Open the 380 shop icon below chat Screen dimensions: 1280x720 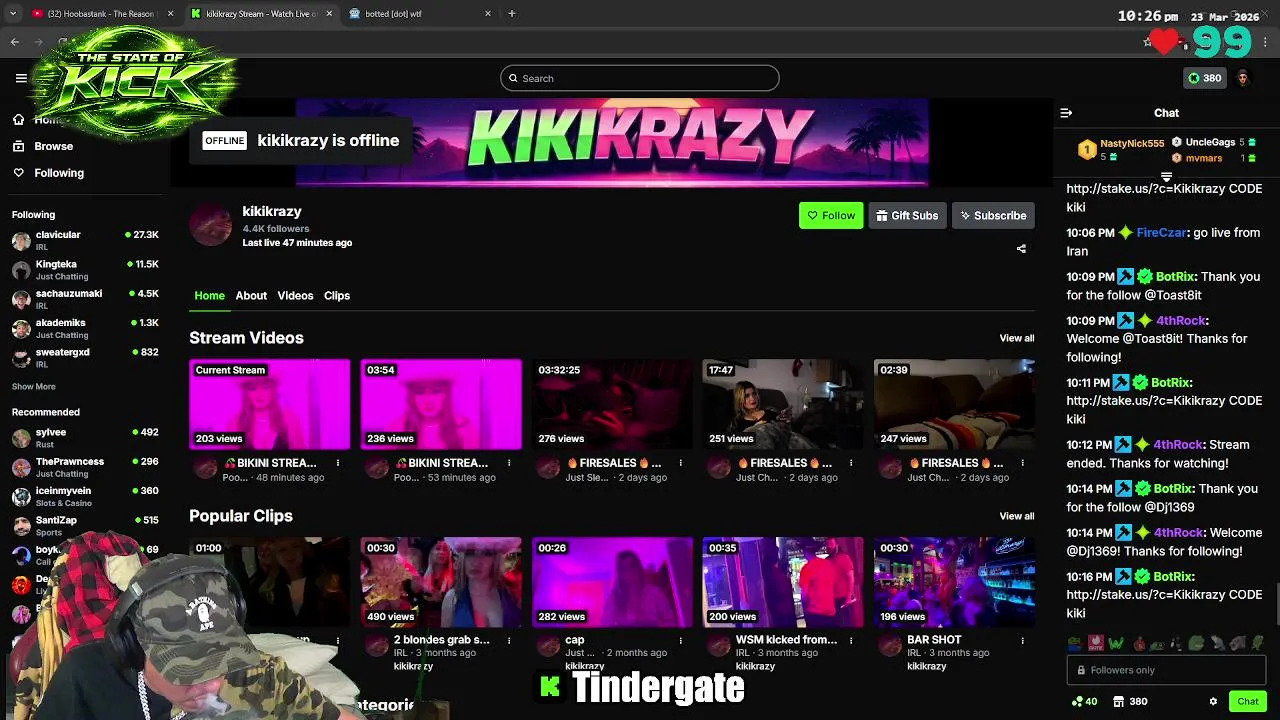(x=1130, y=702)
